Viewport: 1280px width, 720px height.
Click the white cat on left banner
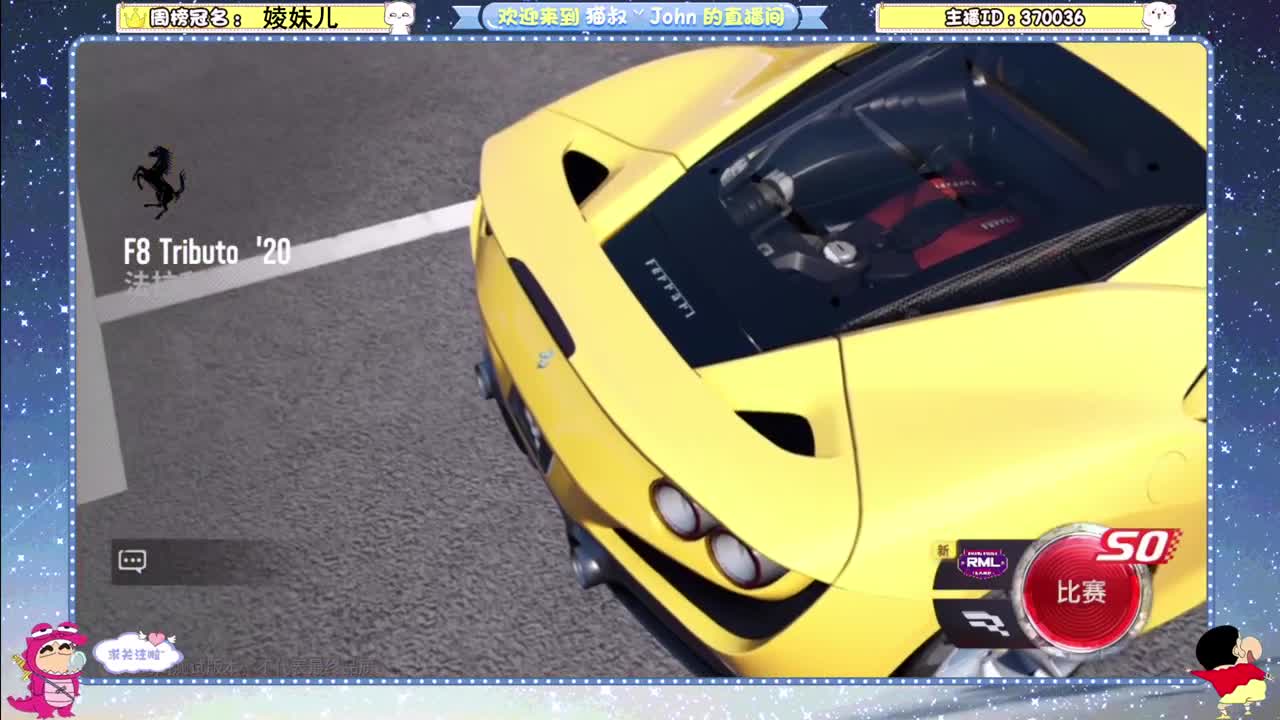(400, 17)
